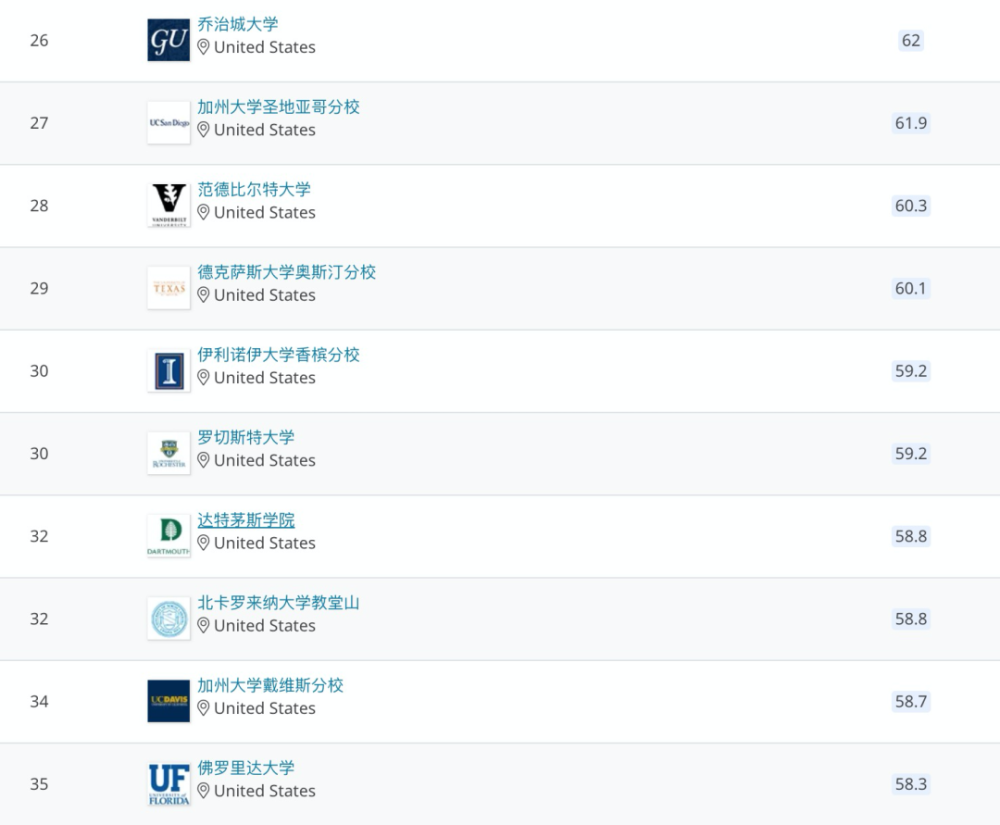
Task: Open the 乔治城大学 link
Action: tap(238, 24)
